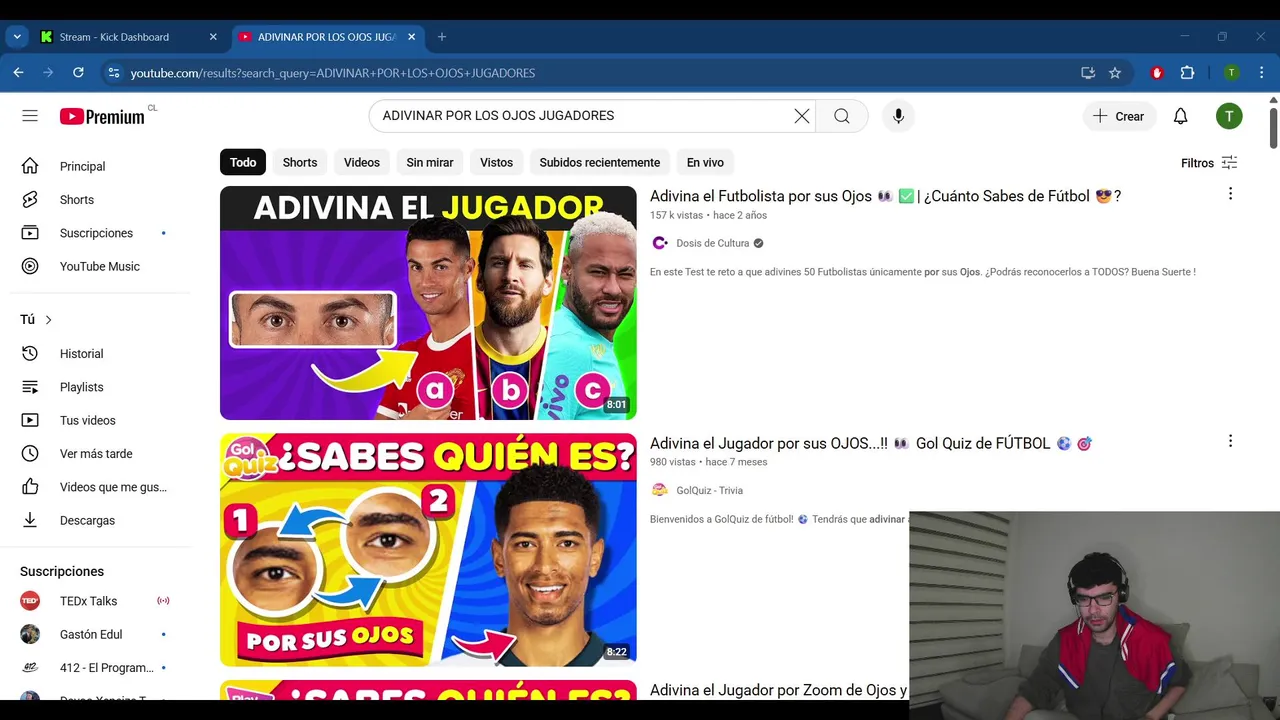1280x720 pixels.
Task: Expand the Tú section chevron
Action: pos(48,320)
